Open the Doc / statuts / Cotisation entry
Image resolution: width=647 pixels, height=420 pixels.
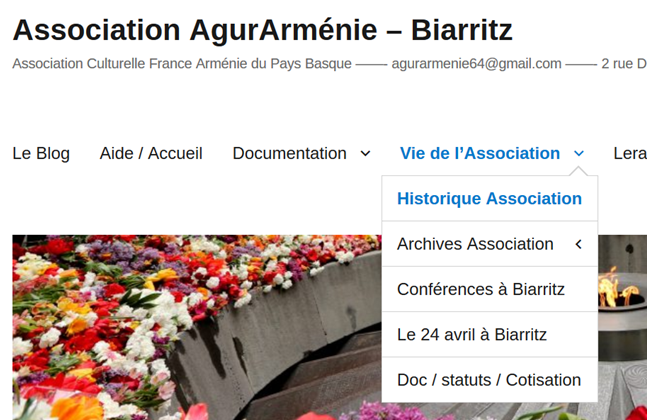489,380
